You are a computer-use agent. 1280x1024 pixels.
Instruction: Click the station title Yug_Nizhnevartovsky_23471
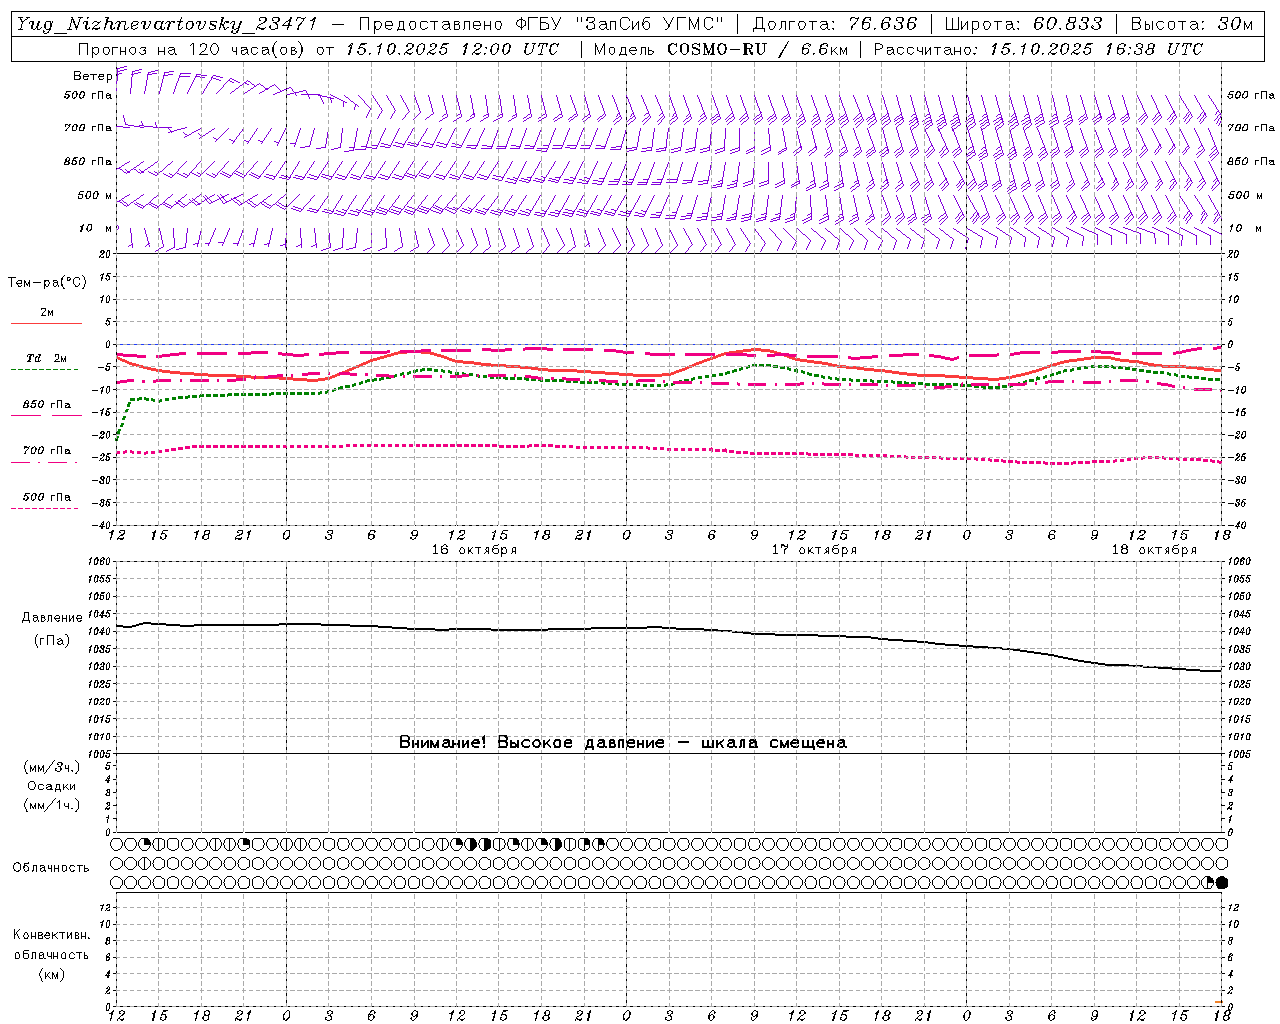pyautogui.click(x=167, y=24)
